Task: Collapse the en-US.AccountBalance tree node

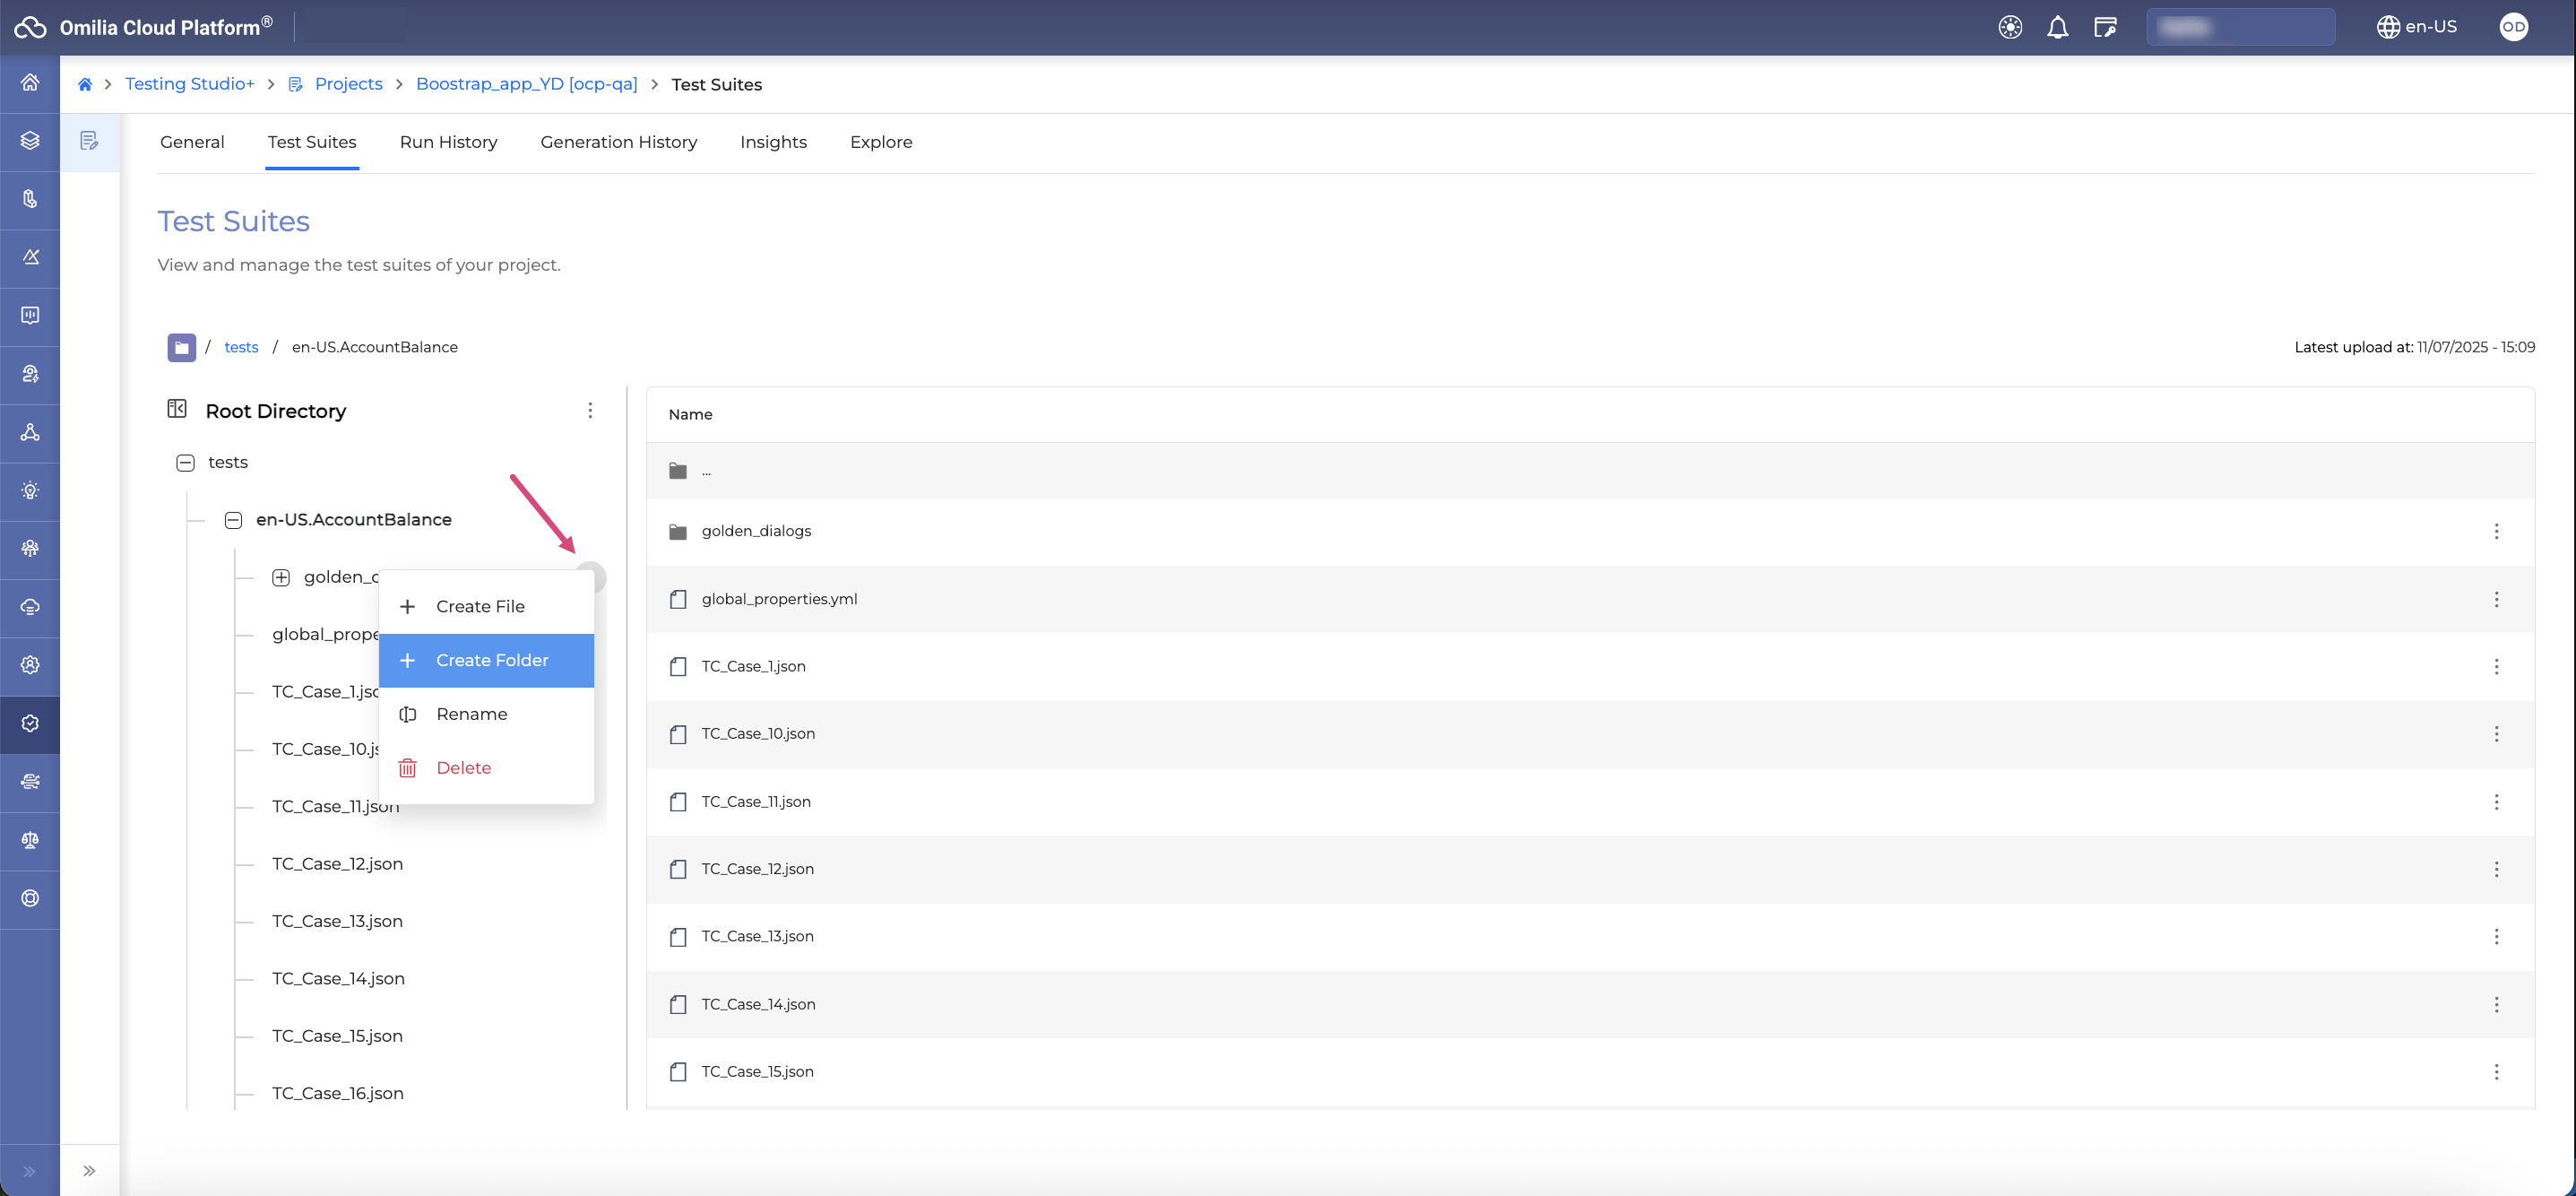Action: pyautogui.click(x=233, y=520)
